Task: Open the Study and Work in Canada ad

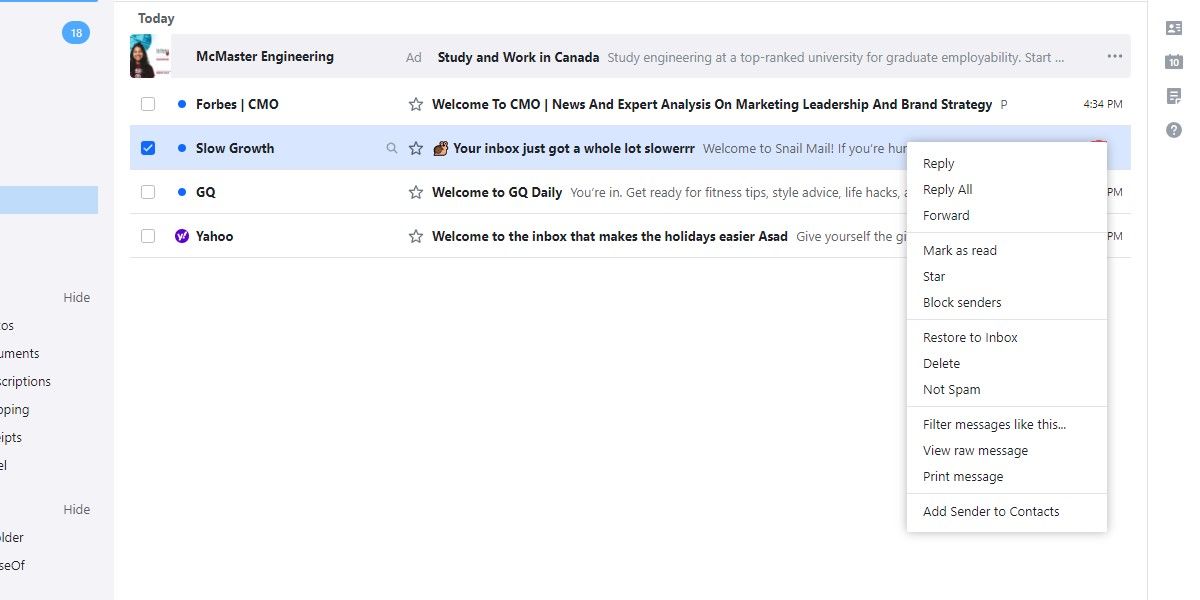Action: (518, 57)
